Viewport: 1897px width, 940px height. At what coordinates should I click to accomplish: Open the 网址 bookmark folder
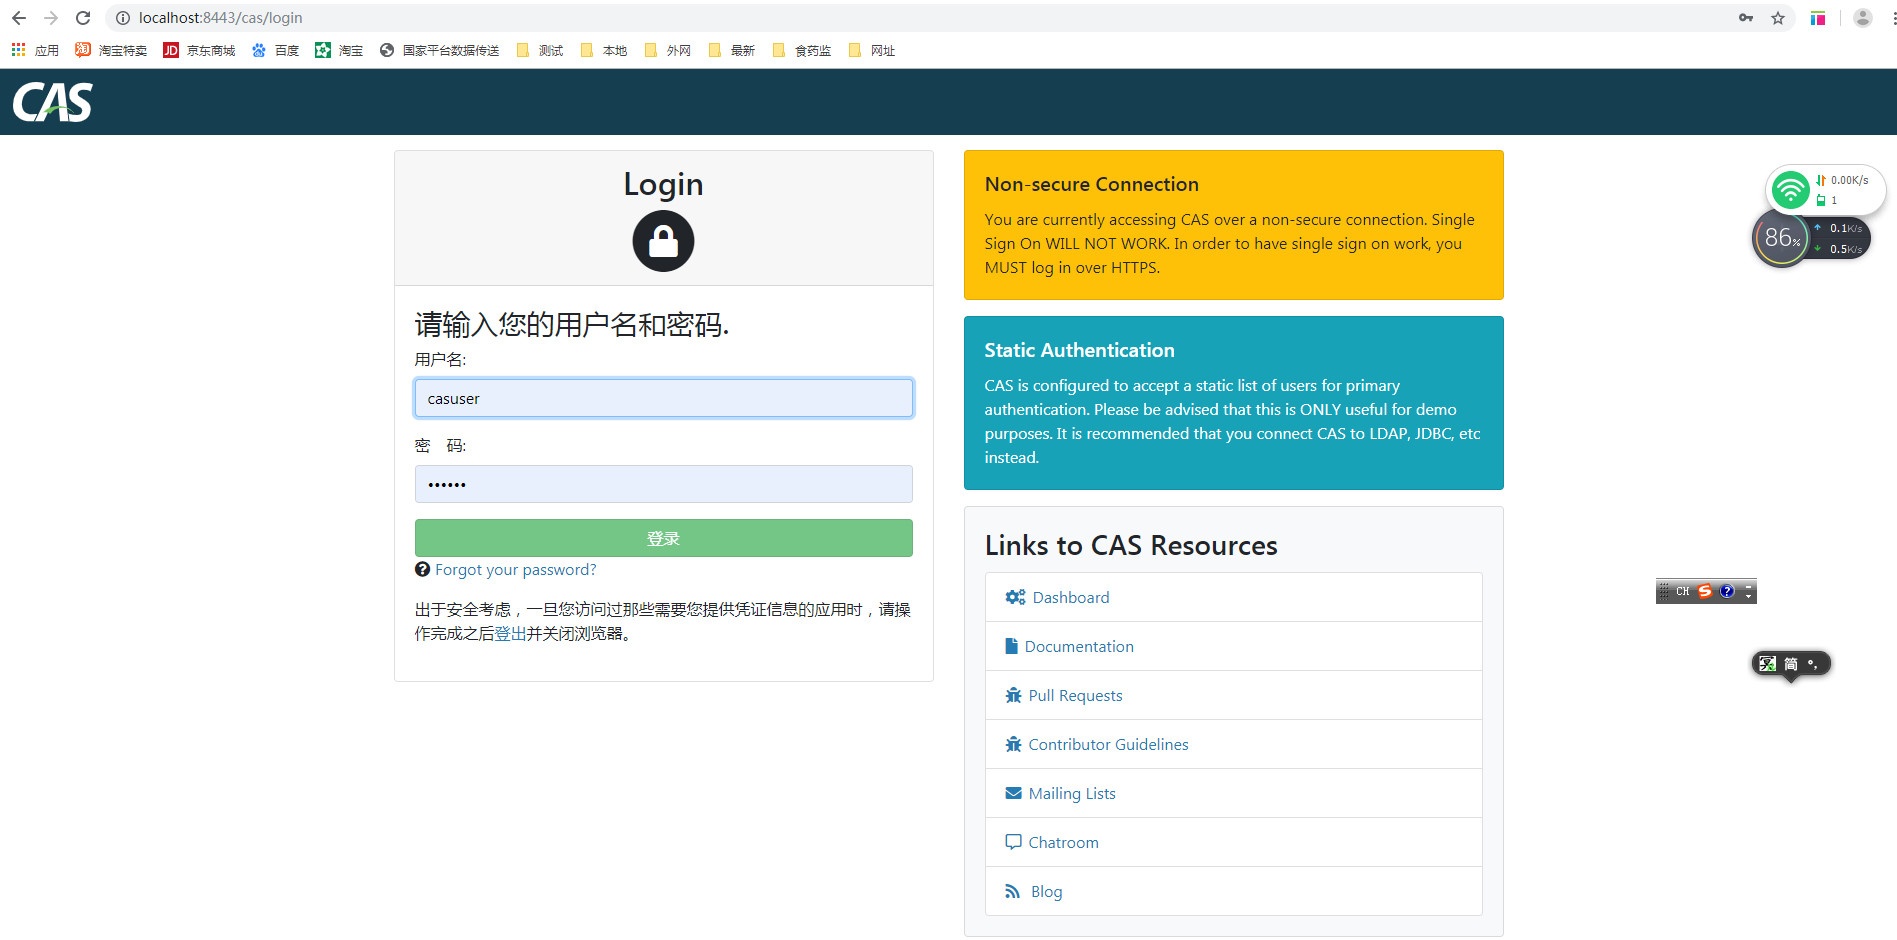click(x=872, y=50)
